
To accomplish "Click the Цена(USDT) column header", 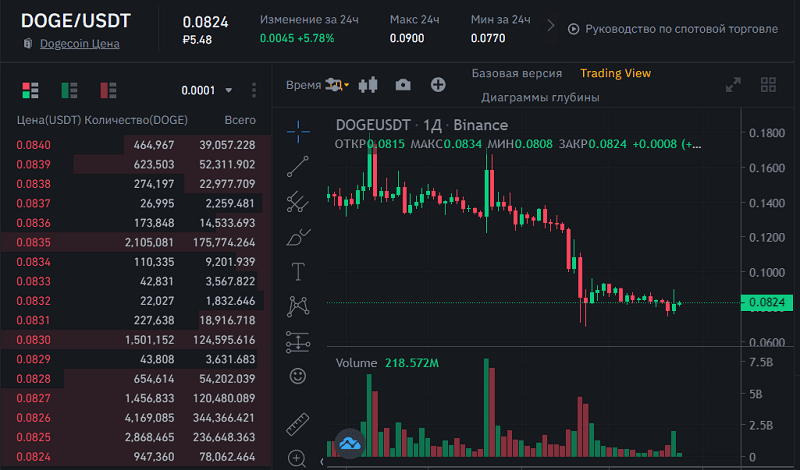I will [48, 120].
